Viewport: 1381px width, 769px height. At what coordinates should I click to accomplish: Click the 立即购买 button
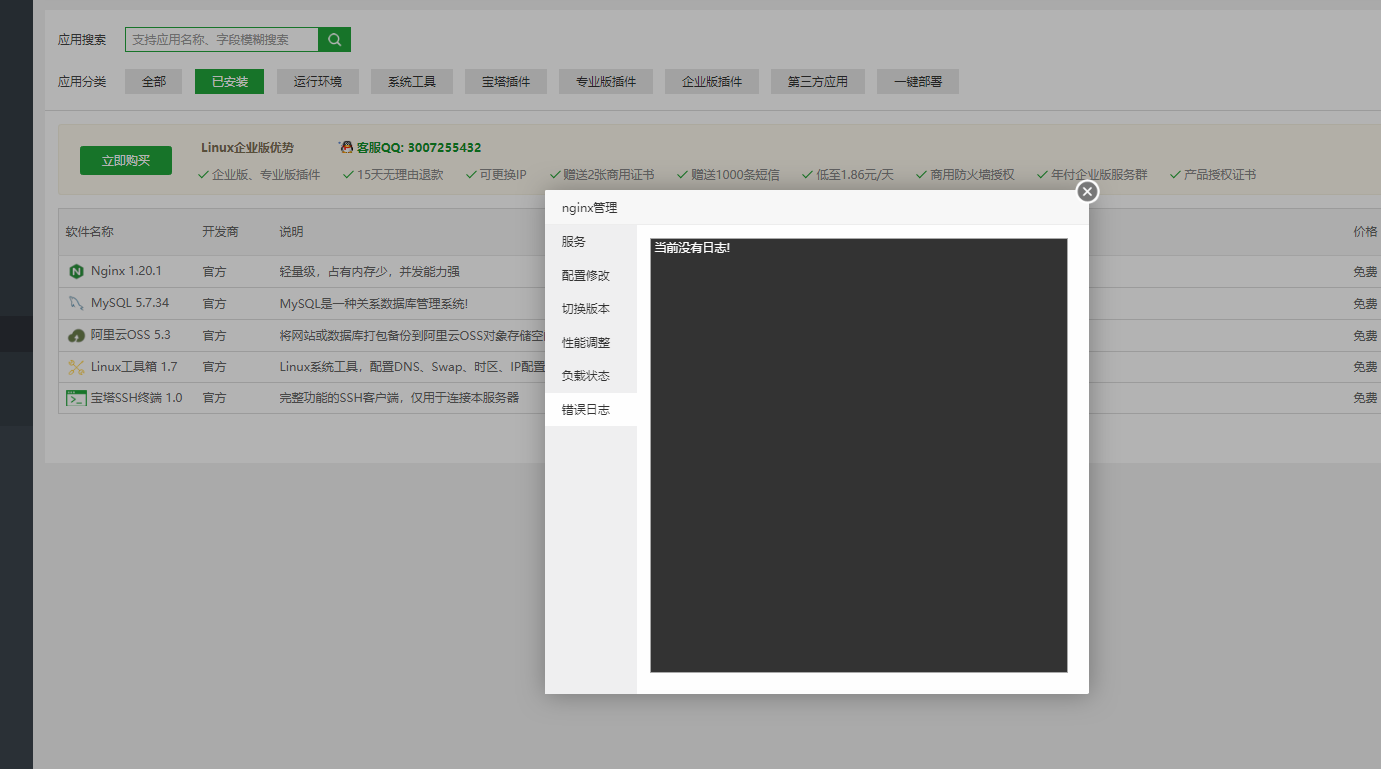[126, 160]
